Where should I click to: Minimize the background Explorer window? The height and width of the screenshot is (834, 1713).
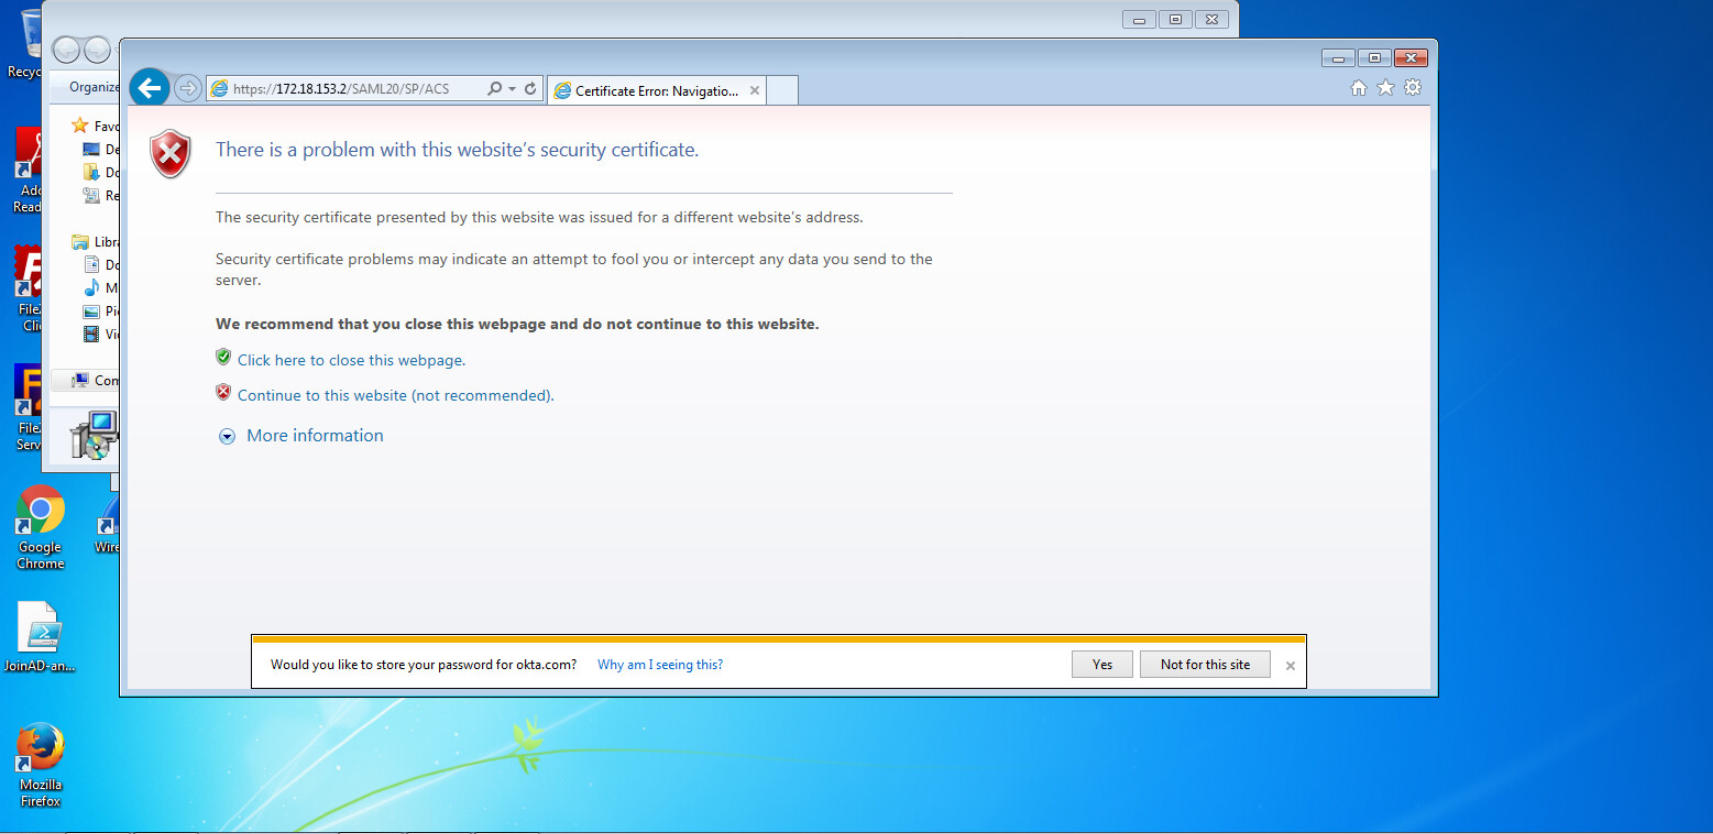[1139, 19]
